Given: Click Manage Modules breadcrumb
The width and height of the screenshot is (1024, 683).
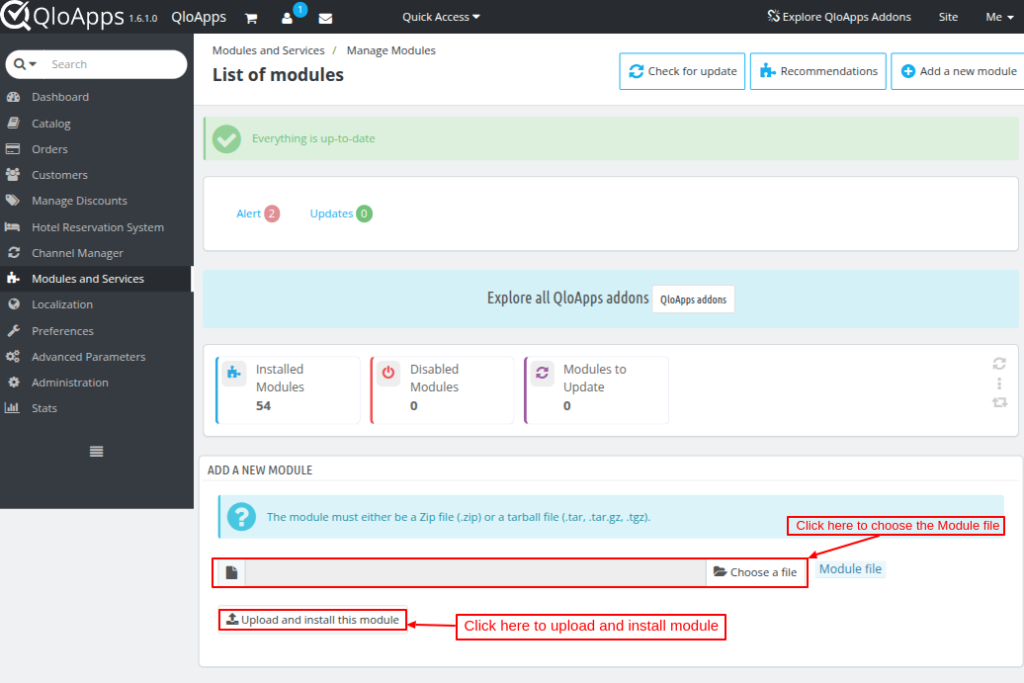Looking at the screenshot, I should tap(391, 50).
